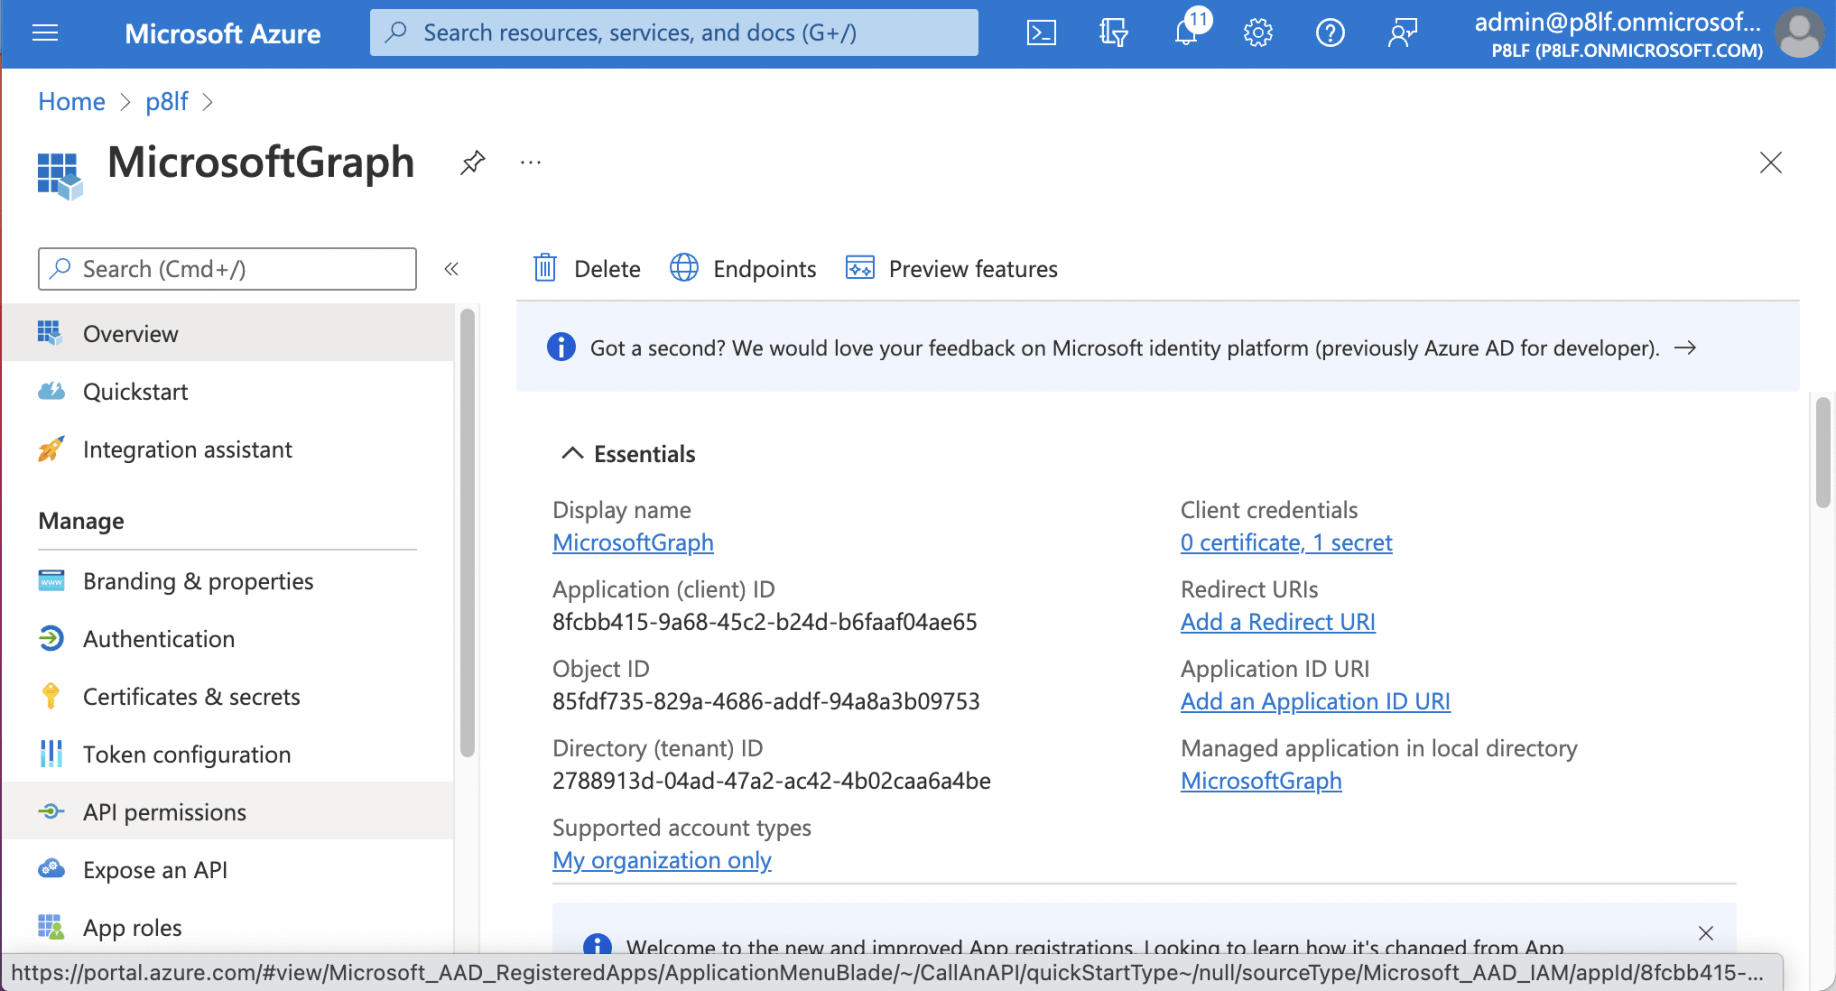Pin MicrosoftGraph with the pin icon
The height and width of the screenshot is (991, 1836).
pos(472,162)
